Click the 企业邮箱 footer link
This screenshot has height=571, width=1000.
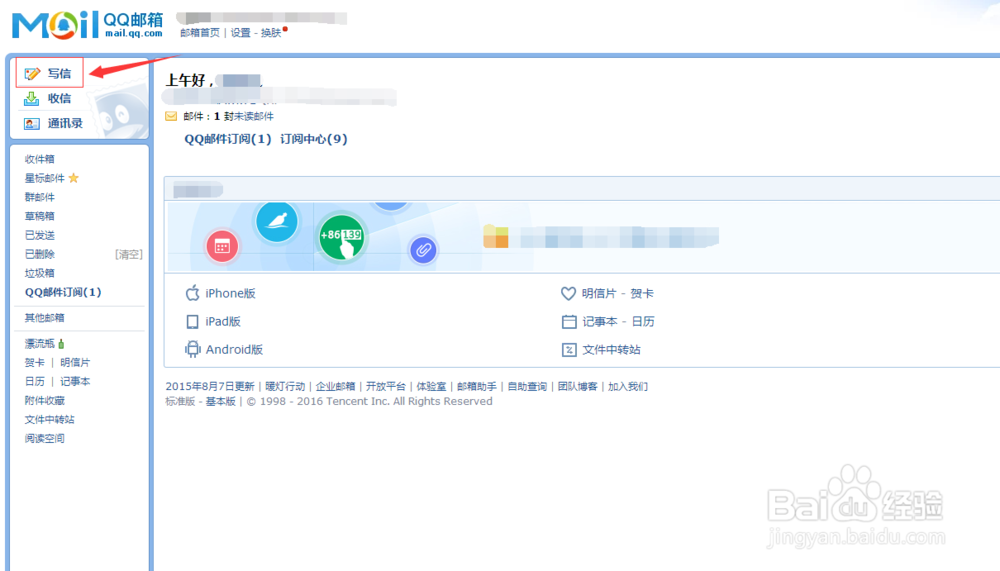[x=335, y=387]
